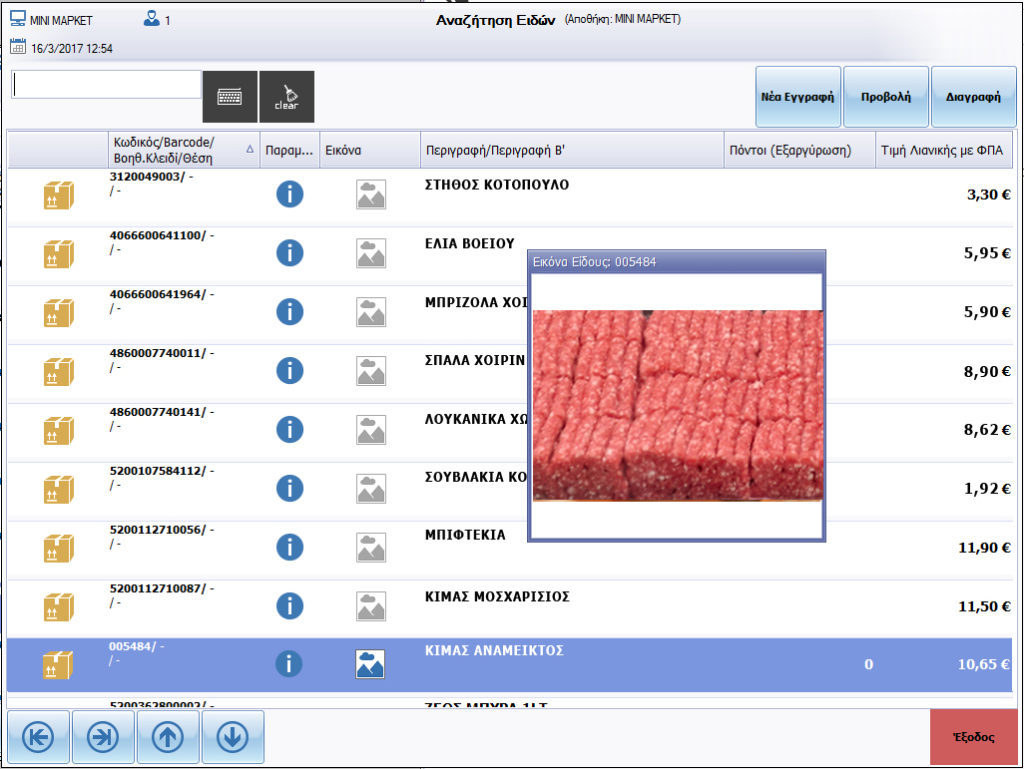This screenshot has width=1024, height=769.
Task: Select the ΚΙΜΑΣ ΜΟΣΧΑΡΙΣΙΟΣ row
Action: tap(600, 605)
